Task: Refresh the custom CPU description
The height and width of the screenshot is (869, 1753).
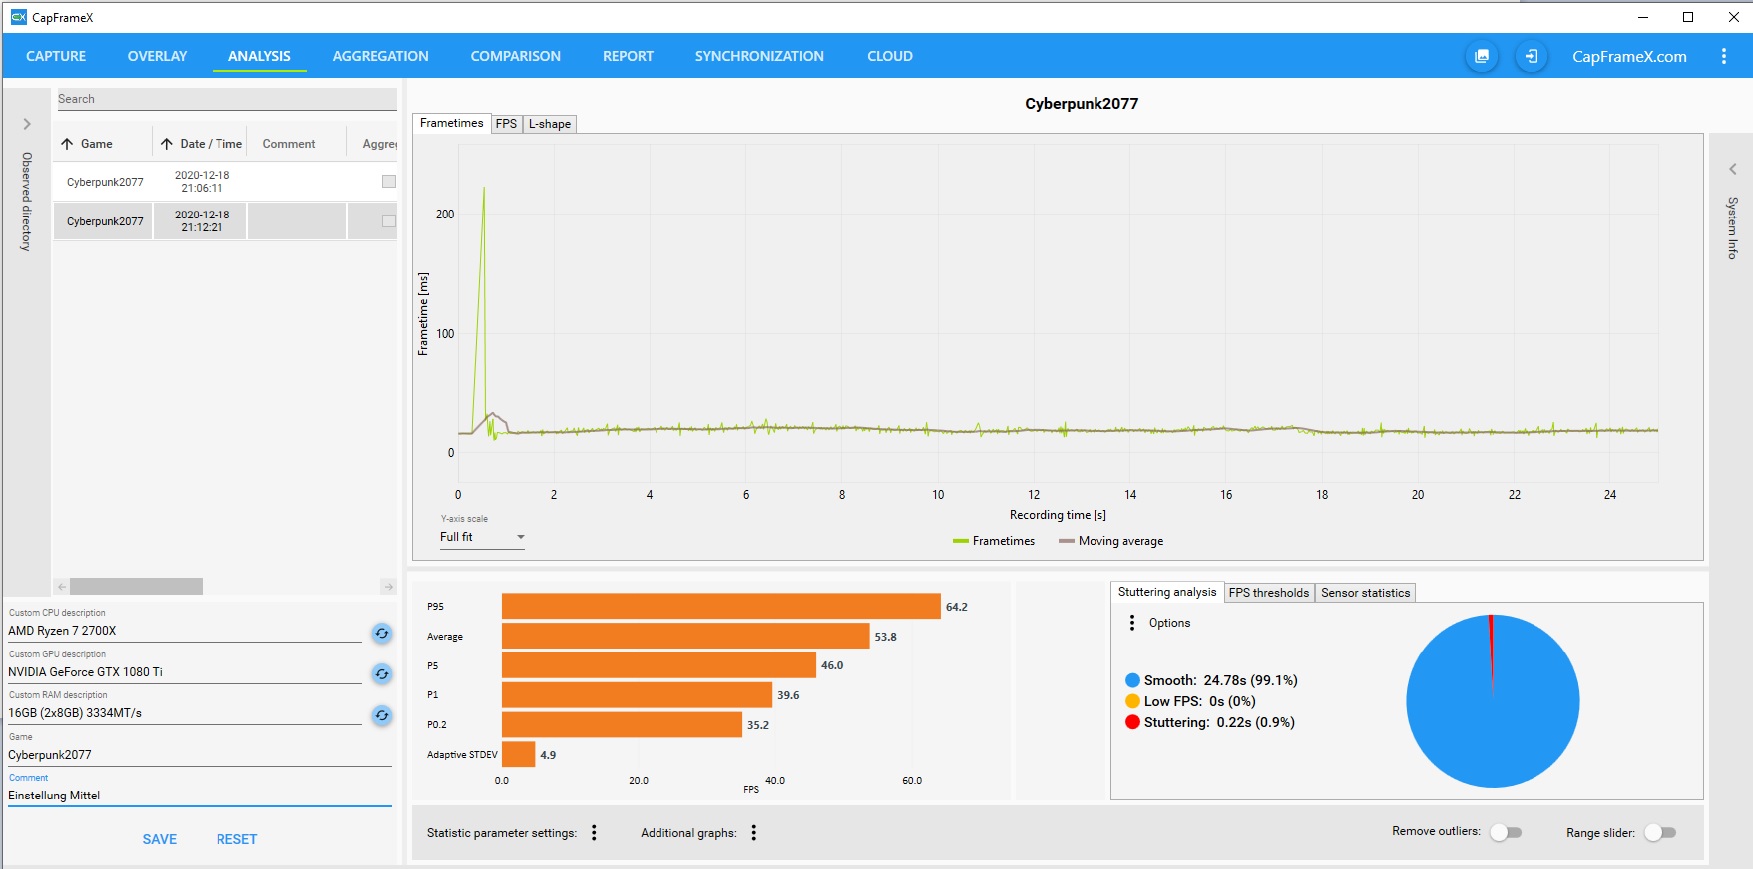Action: click(381, 633)
